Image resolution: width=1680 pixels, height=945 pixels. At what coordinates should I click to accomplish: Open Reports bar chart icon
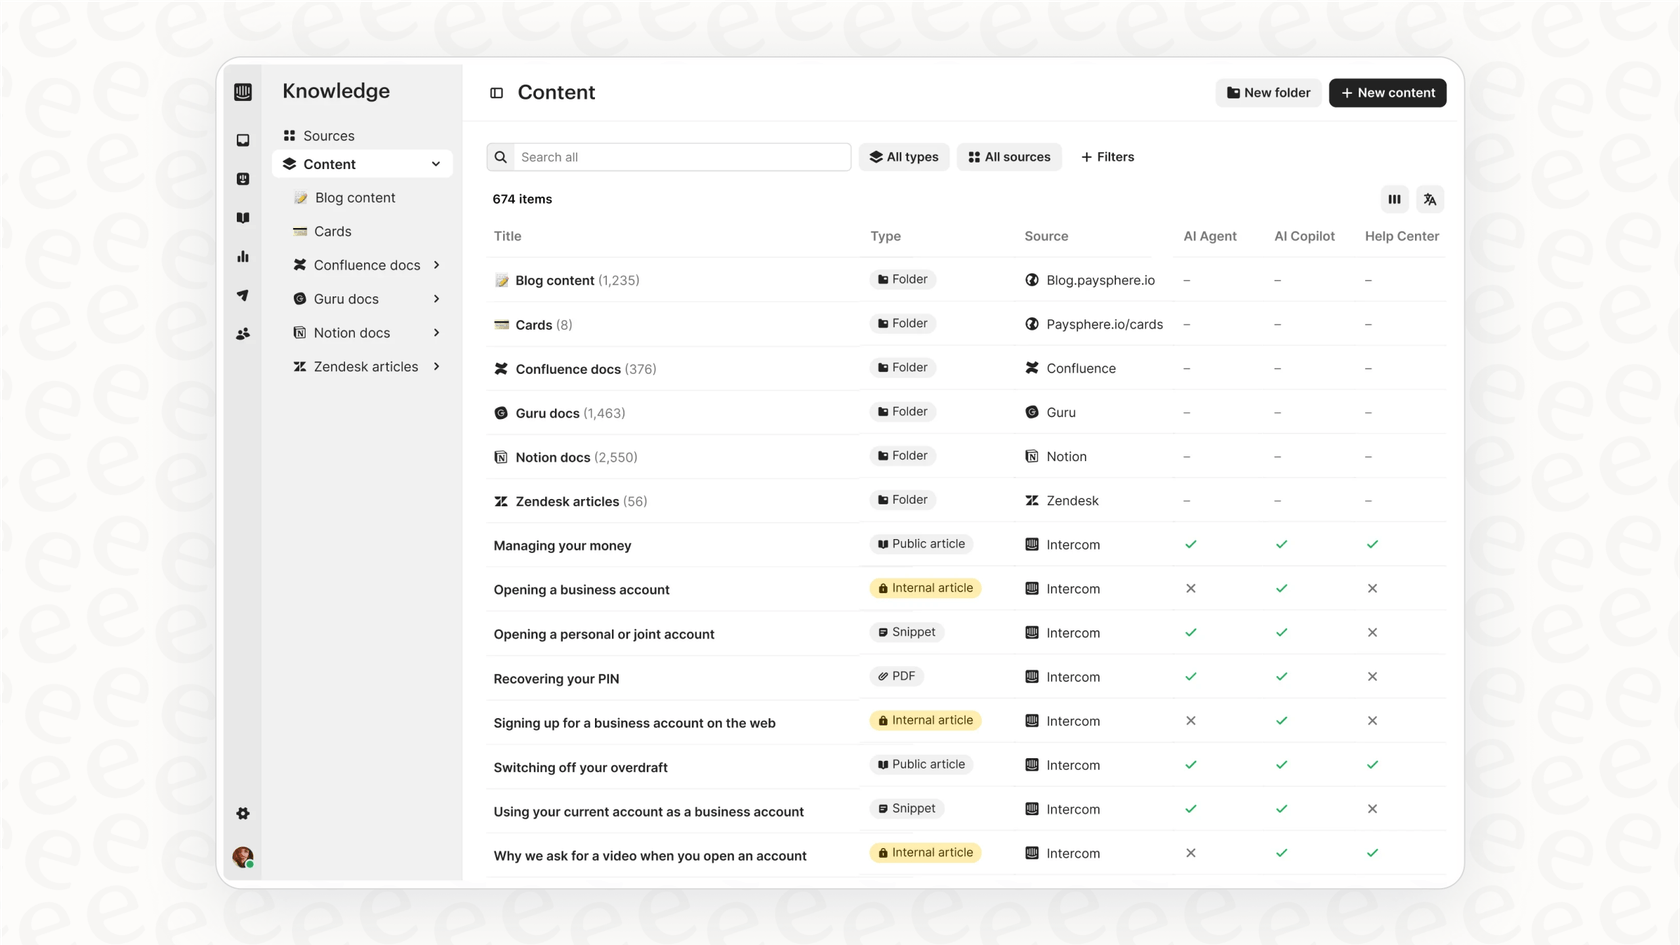pyautogui.click(x=243, y=257)
